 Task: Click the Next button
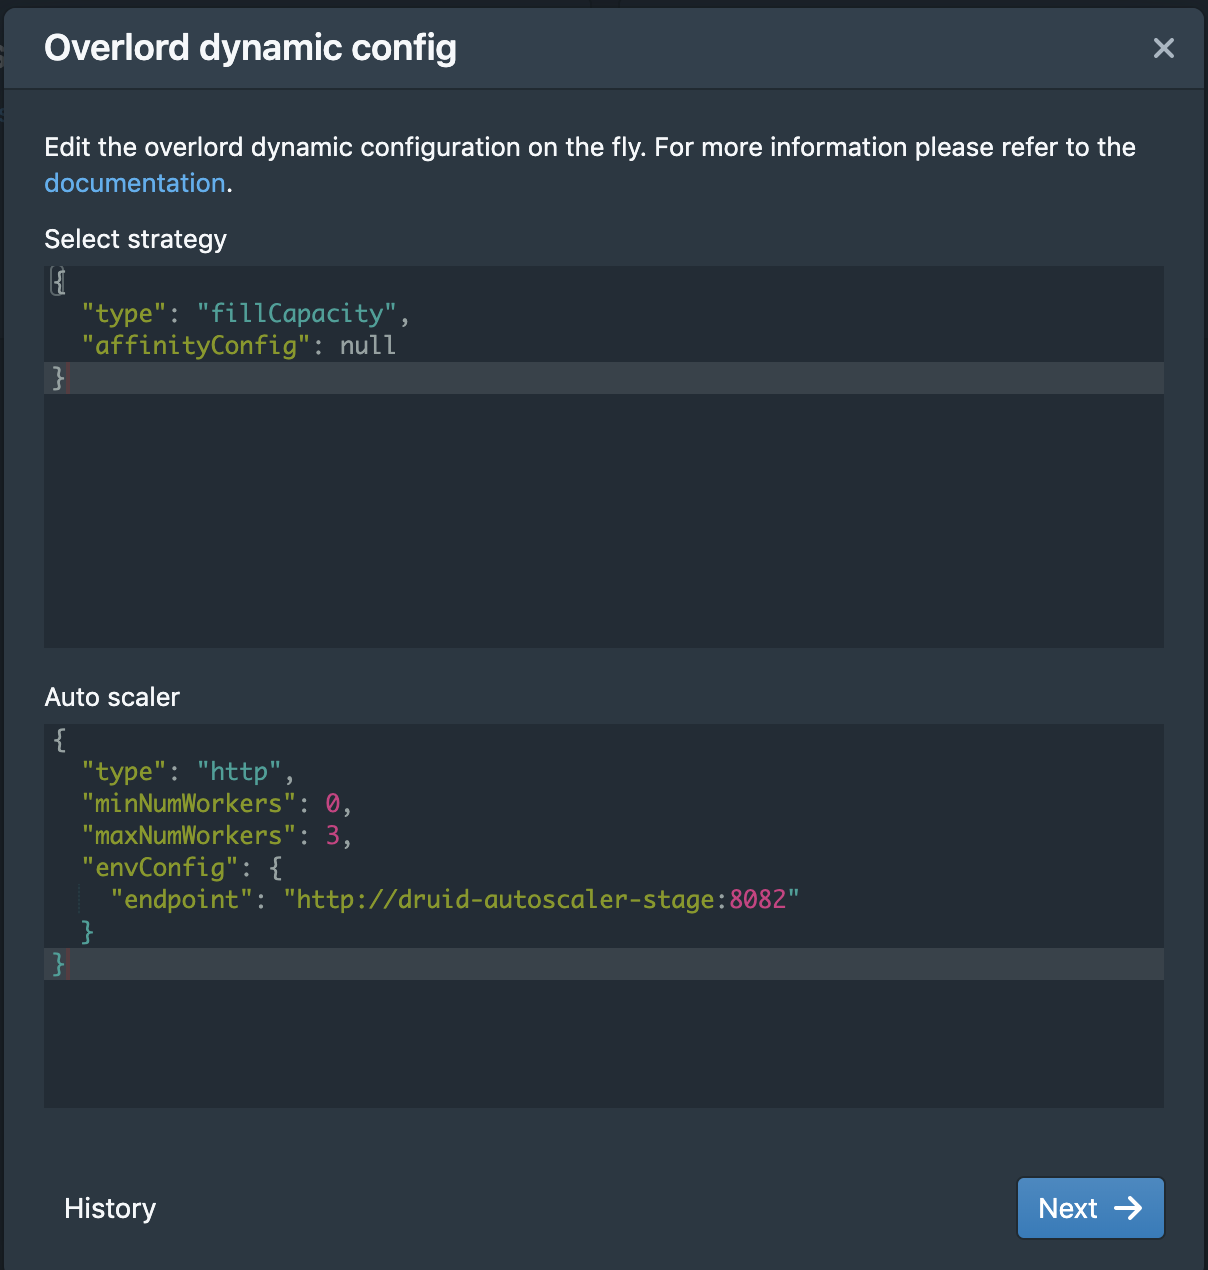[1090, 1208]
